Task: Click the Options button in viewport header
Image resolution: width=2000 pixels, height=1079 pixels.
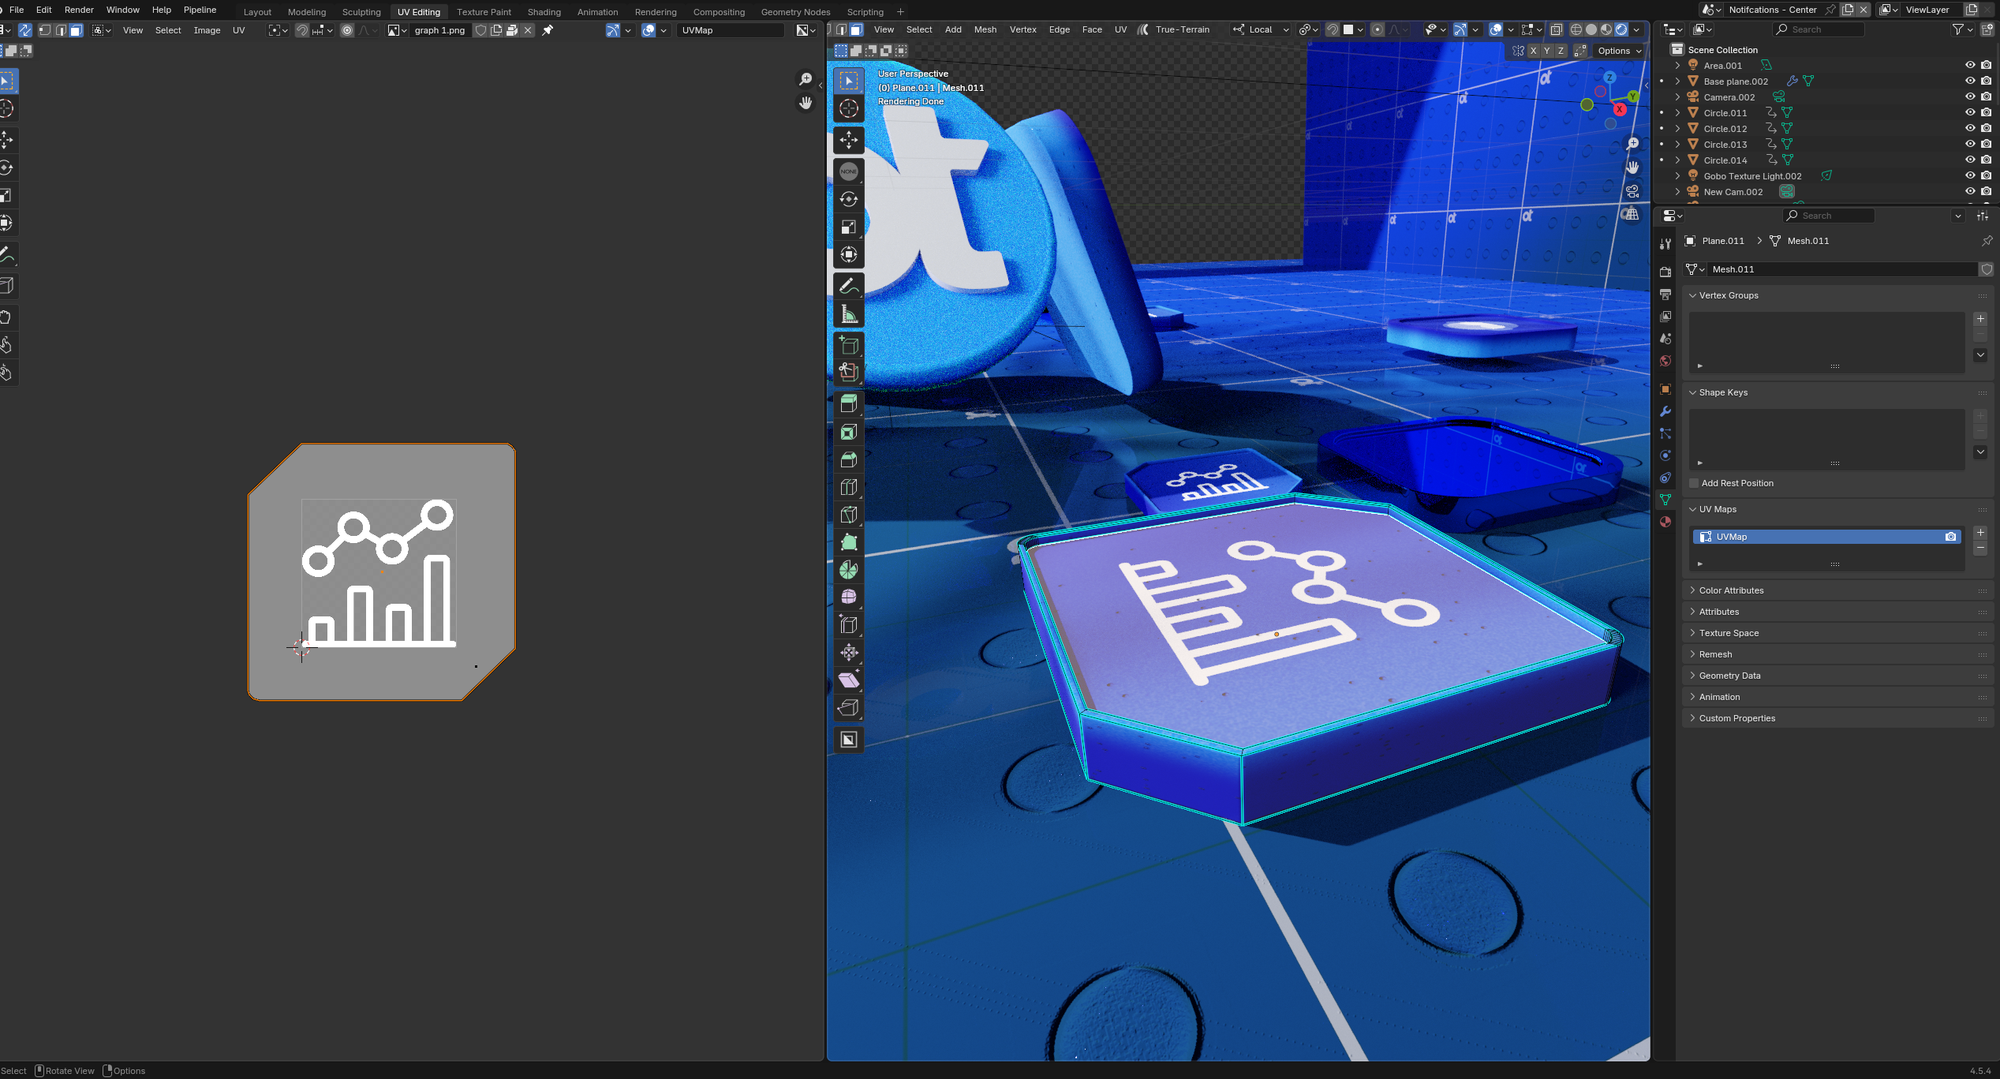Action: (1618, 51)
